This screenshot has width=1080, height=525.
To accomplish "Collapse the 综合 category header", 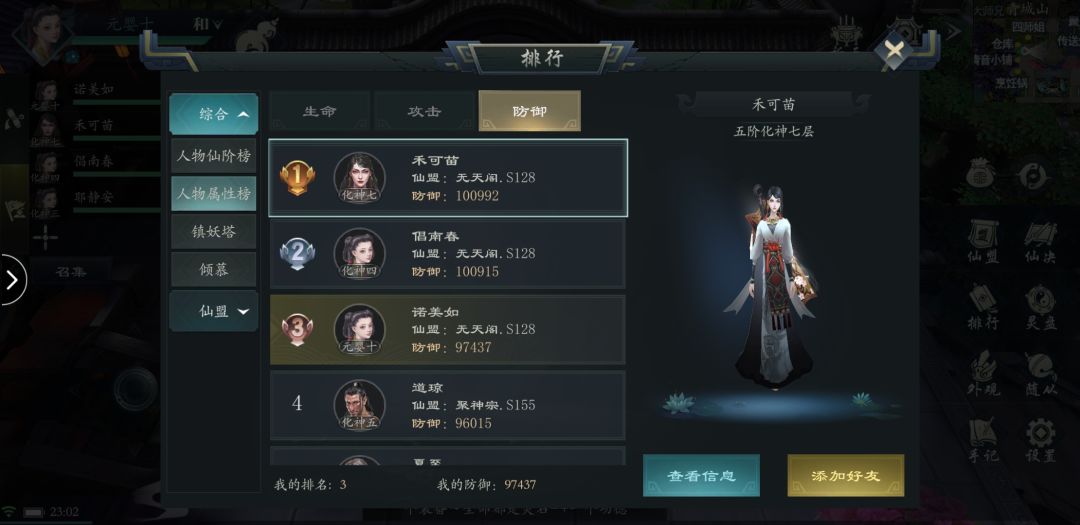I will tap(214, 114).
